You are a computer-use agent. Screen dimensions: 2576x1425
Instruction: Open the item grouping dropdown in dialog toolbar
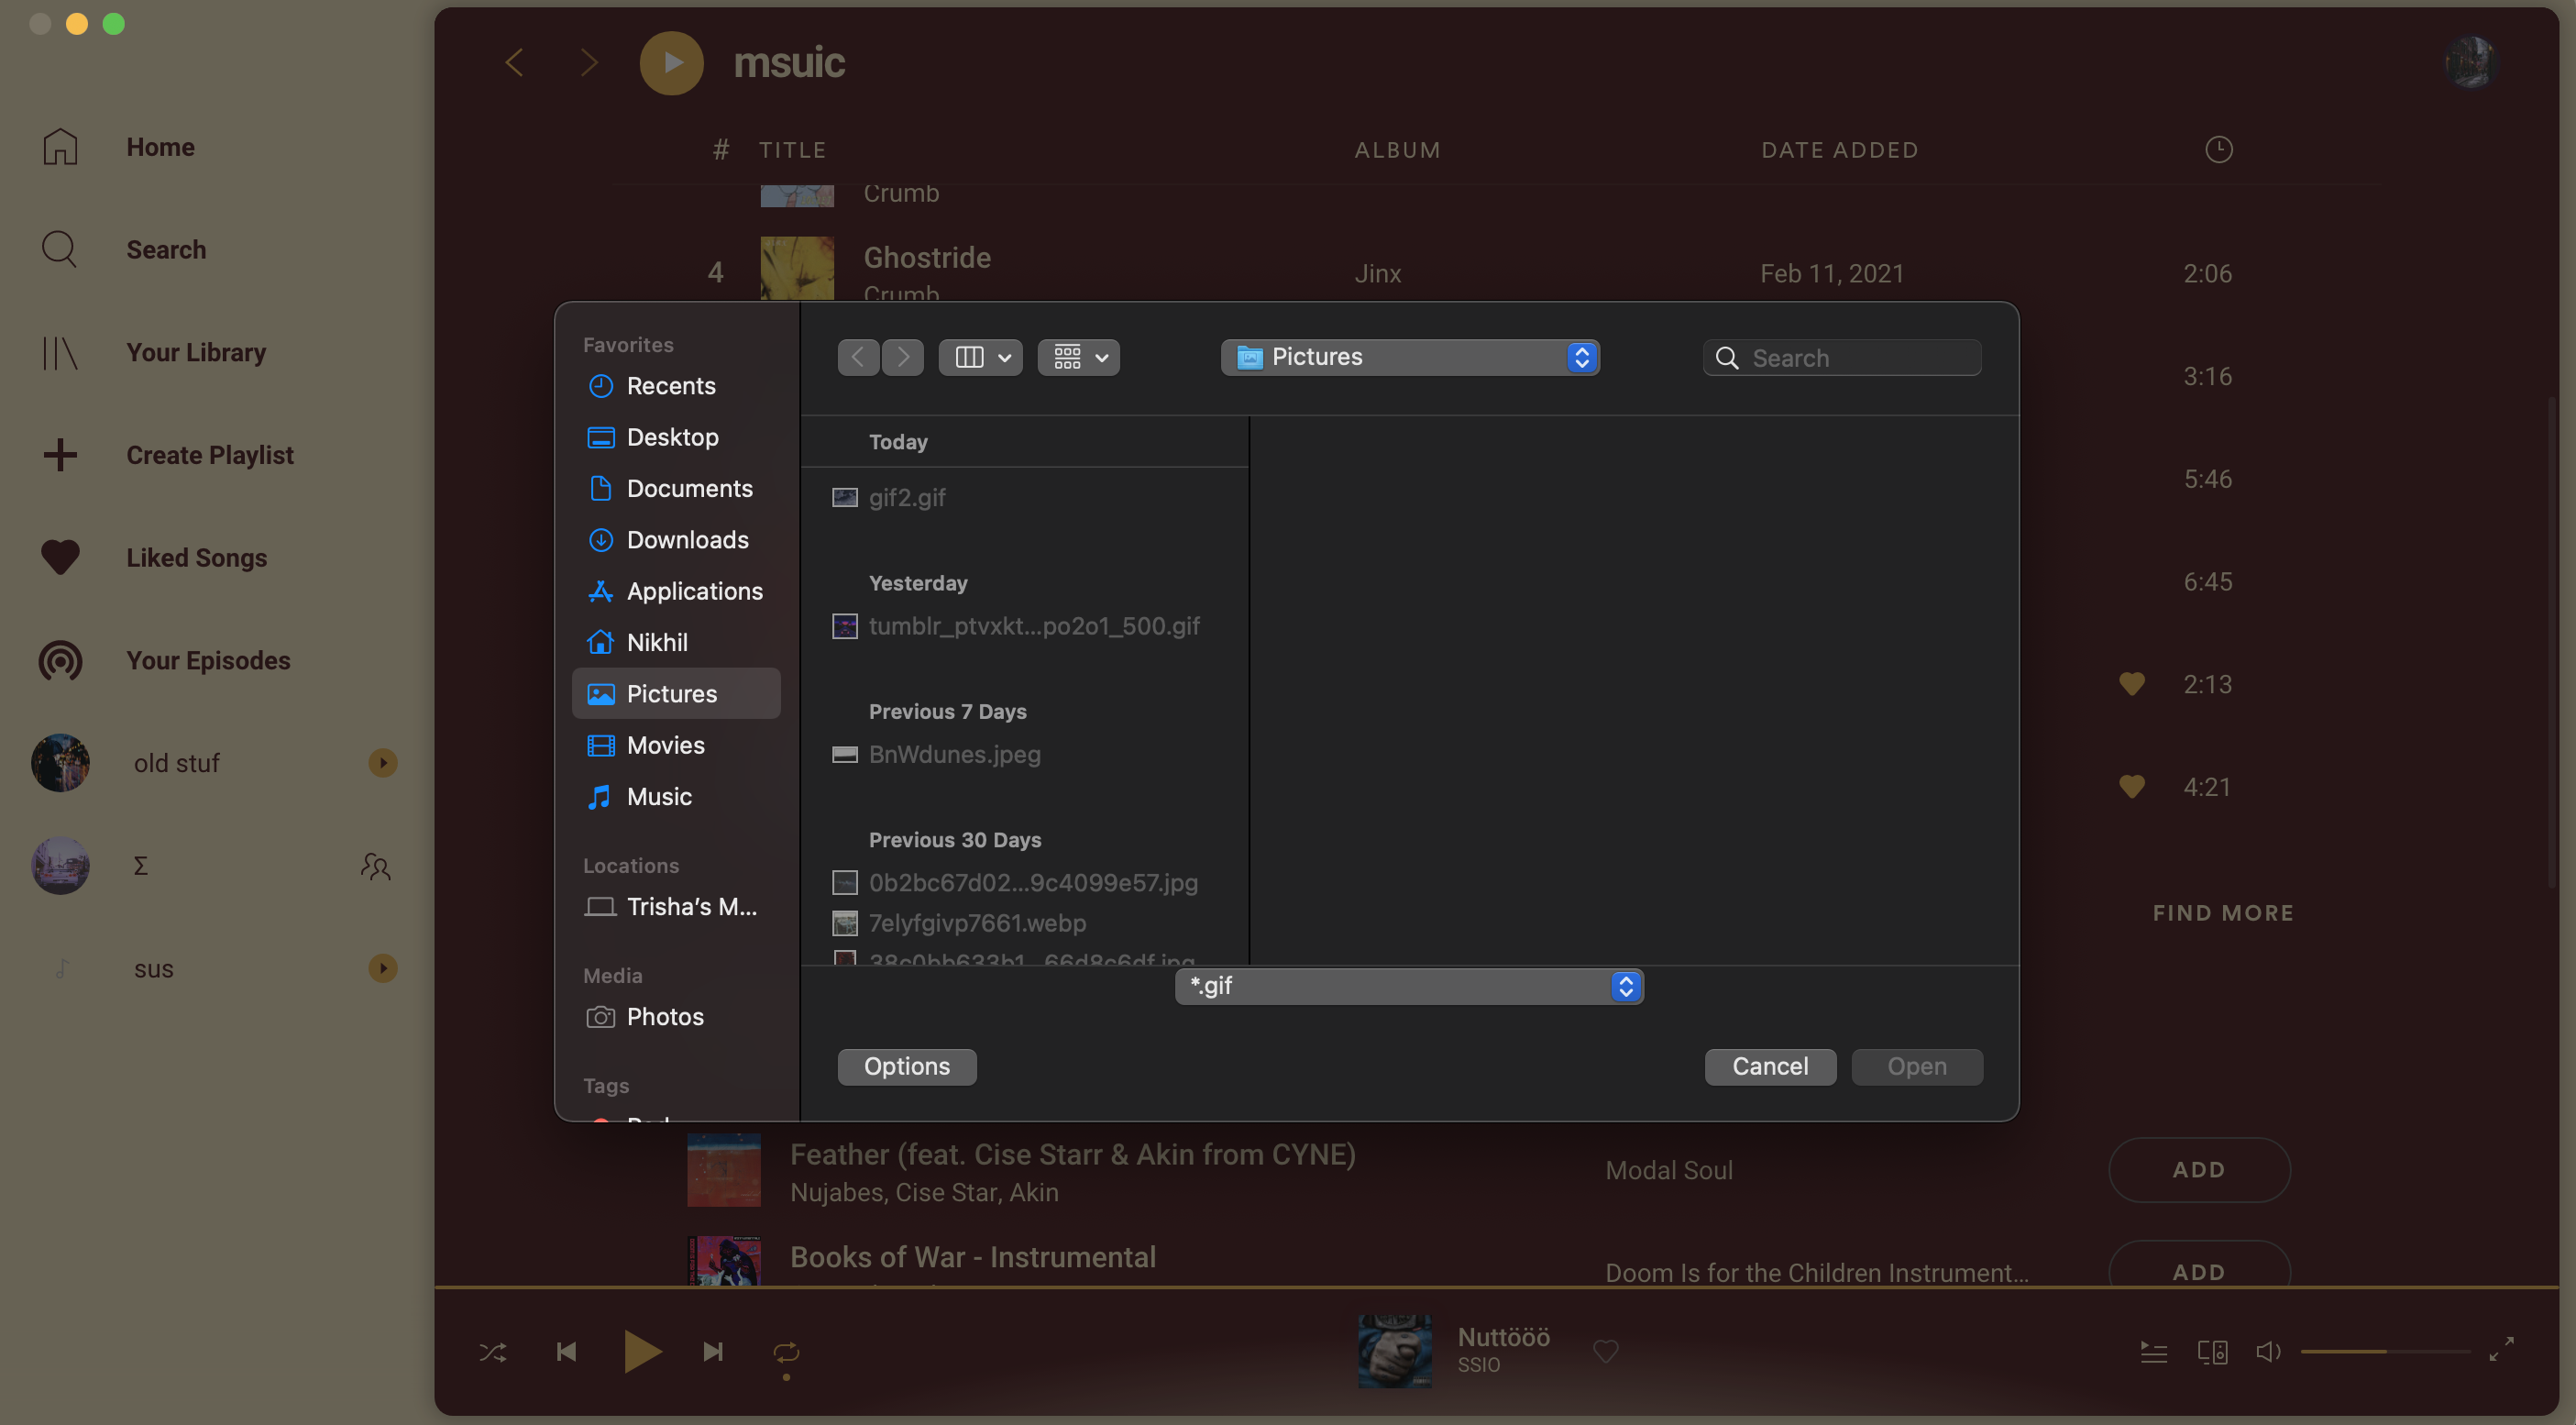point(1078,357)
